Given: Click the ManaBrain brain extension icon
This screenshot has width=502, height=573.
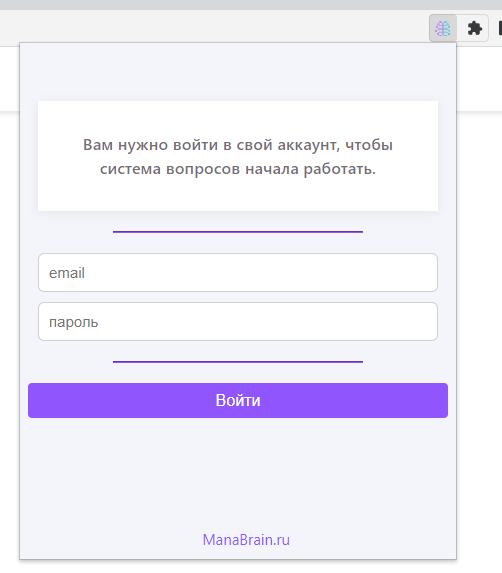Looking at the screenshot, I should tap(443, 28).
